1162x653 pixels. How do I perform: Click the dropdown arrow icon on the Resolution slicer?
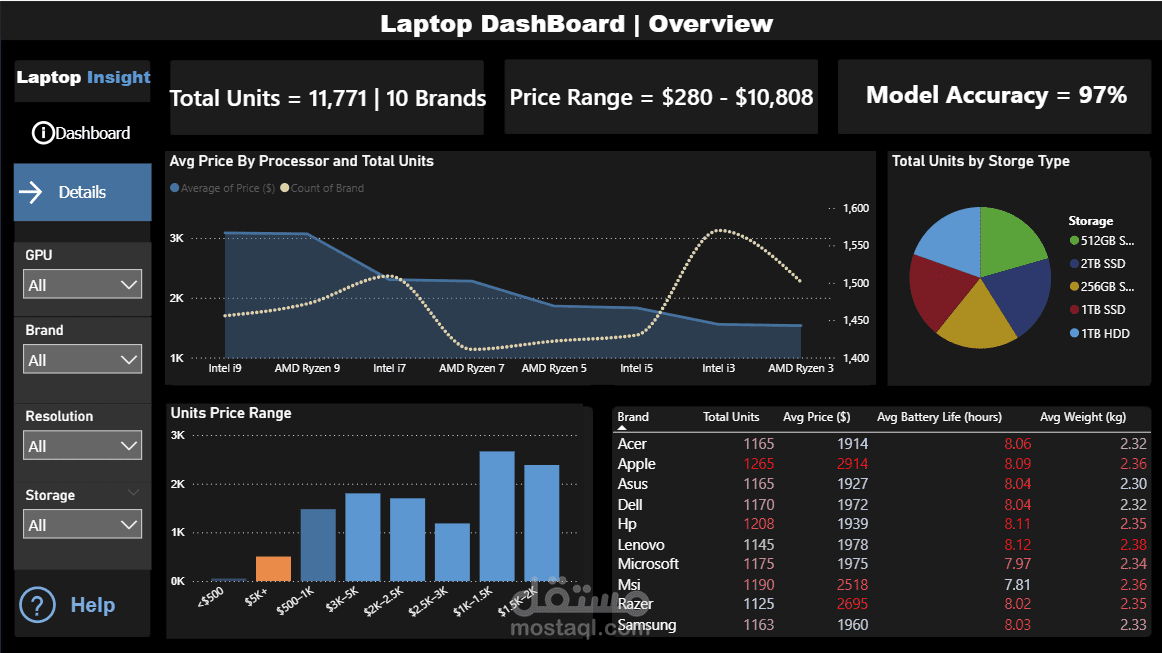click(x=130, y=446)
